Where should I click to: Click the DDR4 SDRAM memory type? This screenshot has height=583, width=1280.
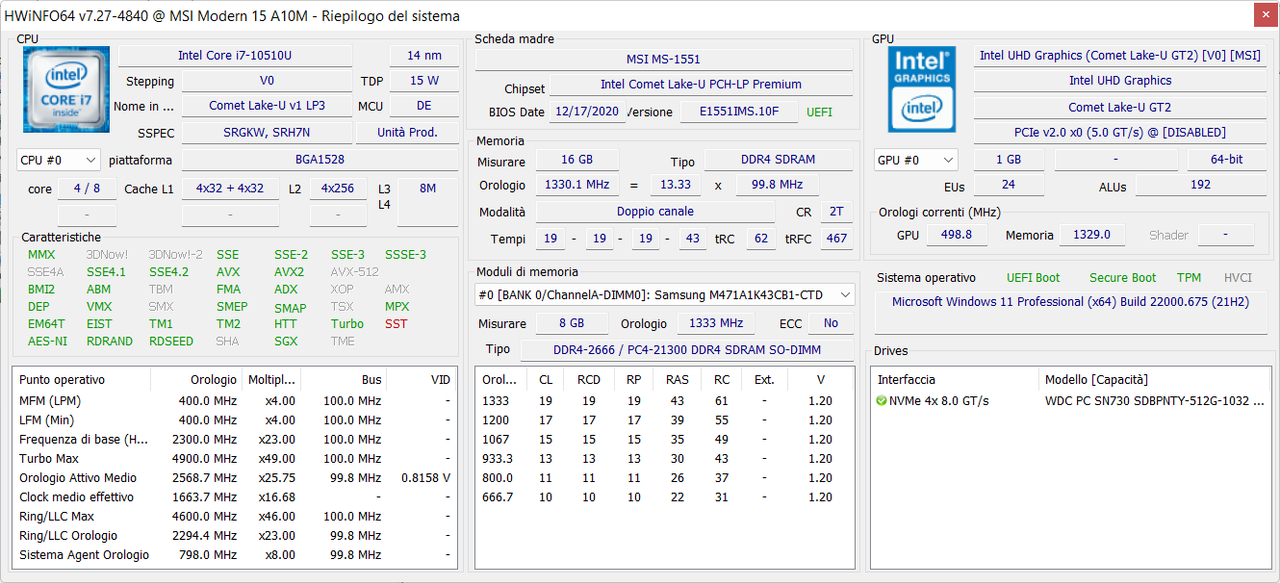[x=779, y=160]
